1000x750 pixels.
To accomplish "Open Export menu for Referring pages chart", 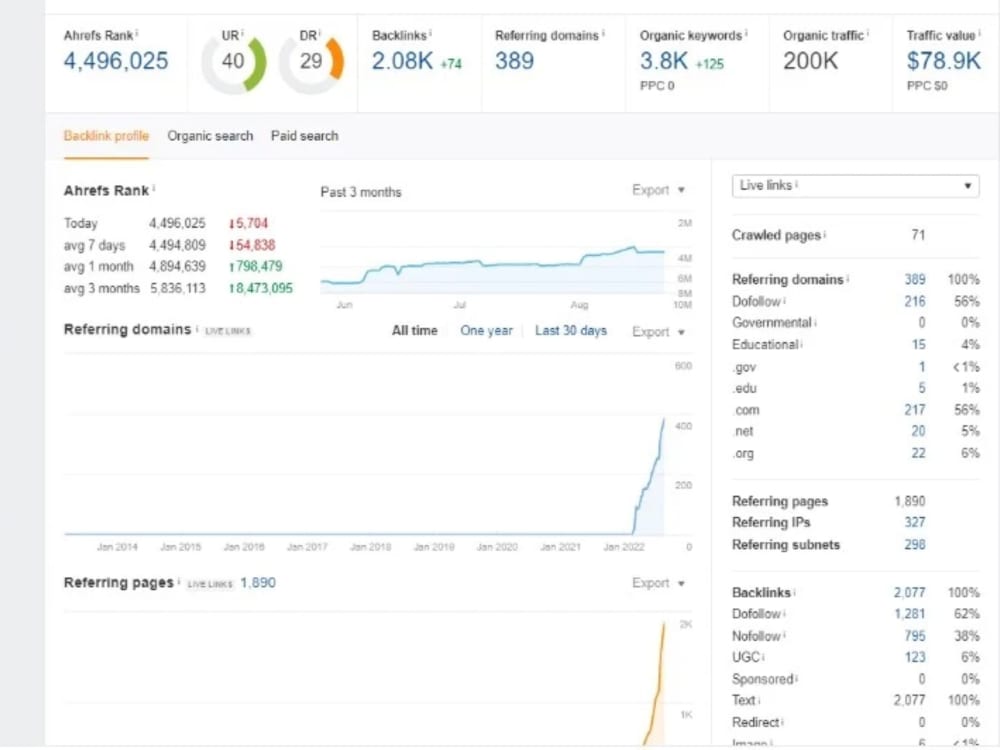I will click(x=658, y=583).
